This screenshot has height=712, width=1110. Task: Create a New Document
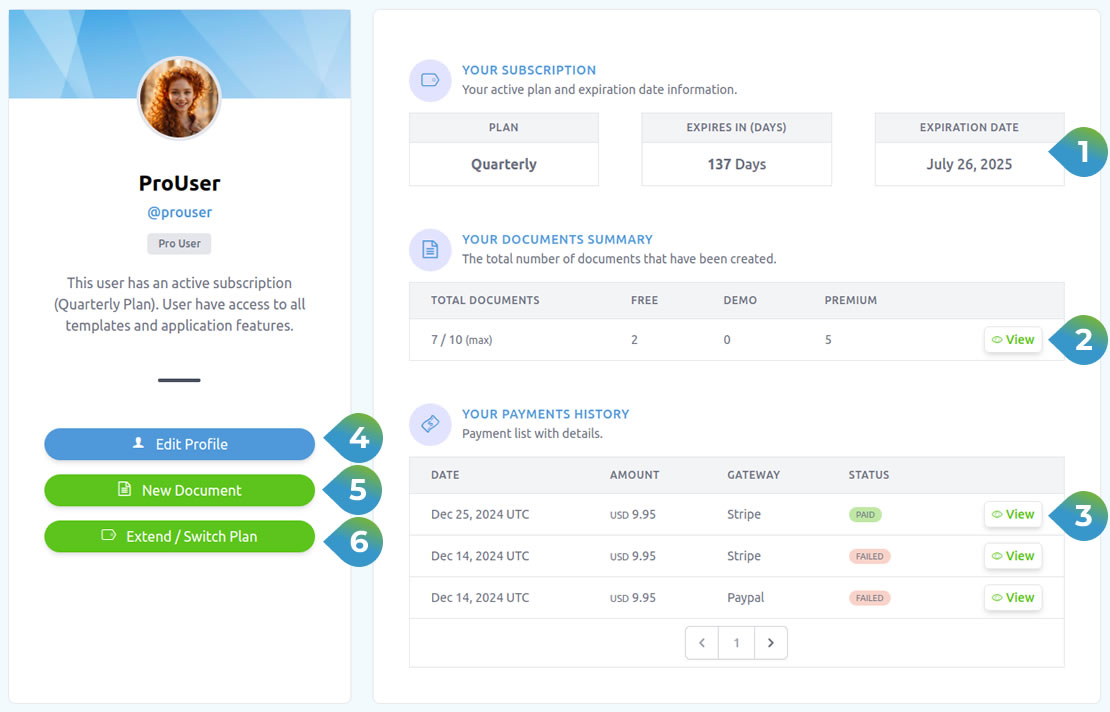click(x=180, y=490)
